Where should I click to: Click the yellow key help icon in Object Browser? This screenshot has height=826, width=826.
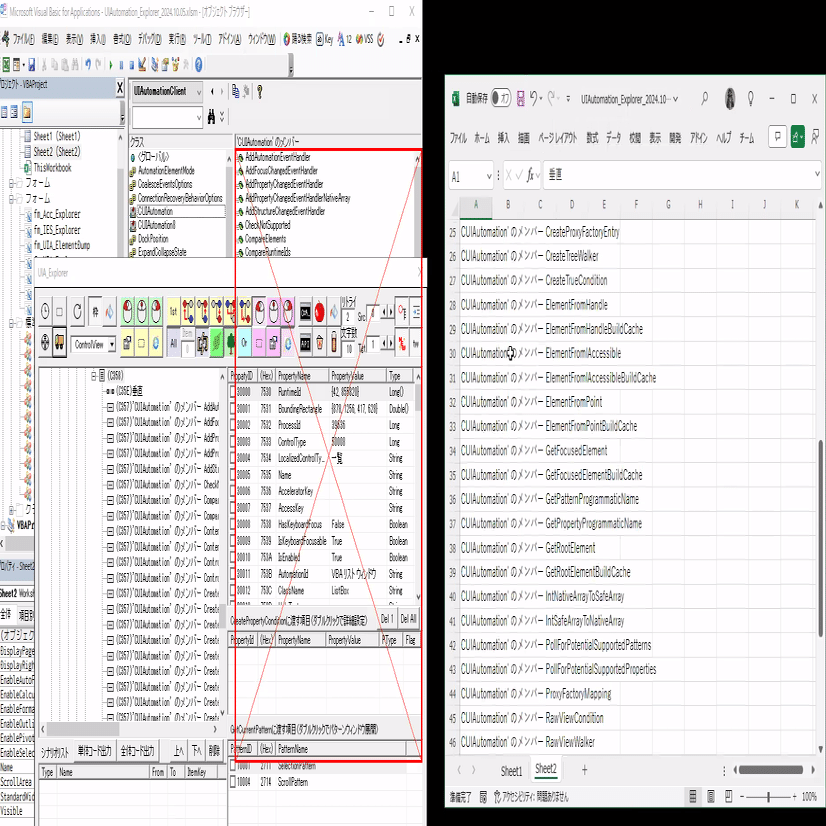click(x=259, y=92)
